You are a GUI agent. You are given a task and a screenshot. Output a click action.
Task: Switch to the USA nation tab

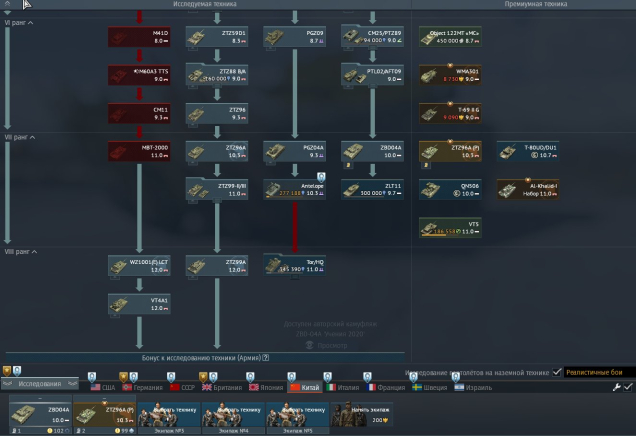pos(103,387)
